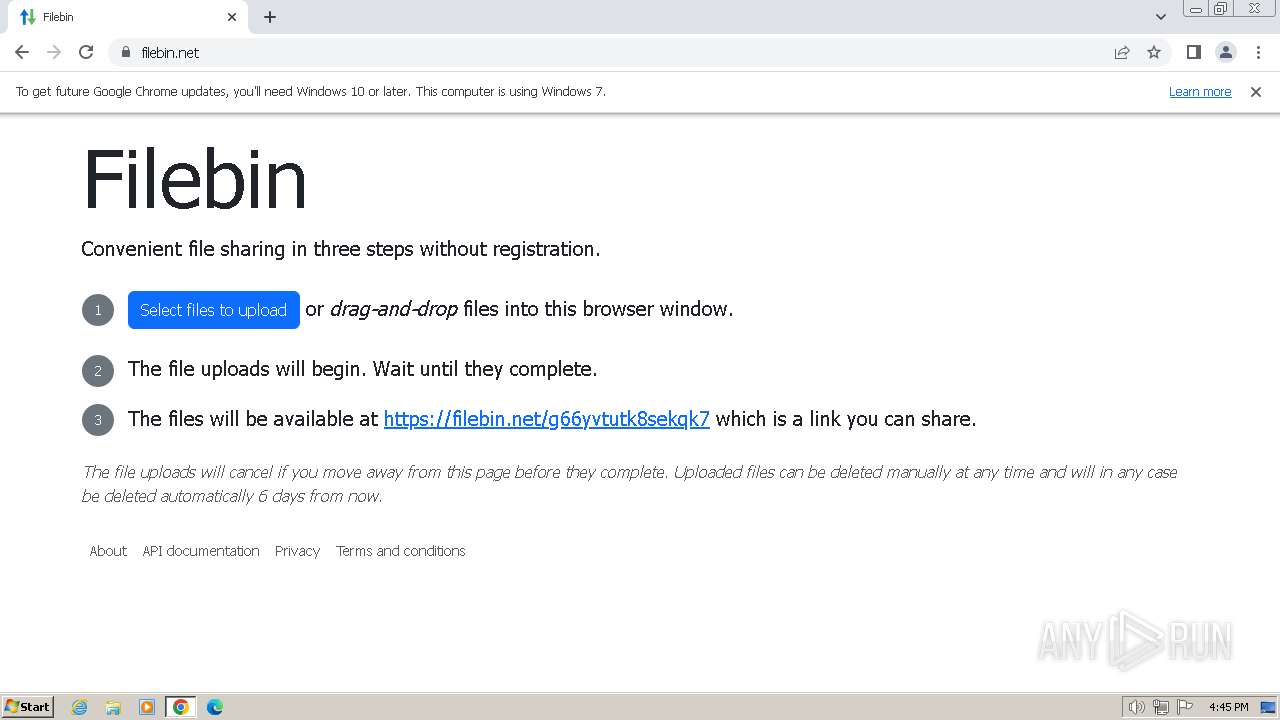This screenshot has width=1280, height=720.
Task: Bookmark this tab with the star icon
Action: (1154, 52)
